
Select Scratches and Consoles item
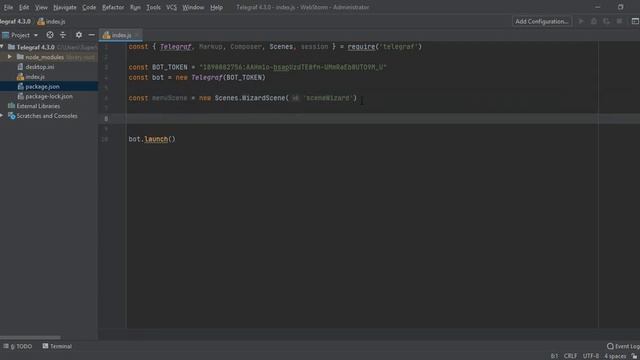point(47,116)
